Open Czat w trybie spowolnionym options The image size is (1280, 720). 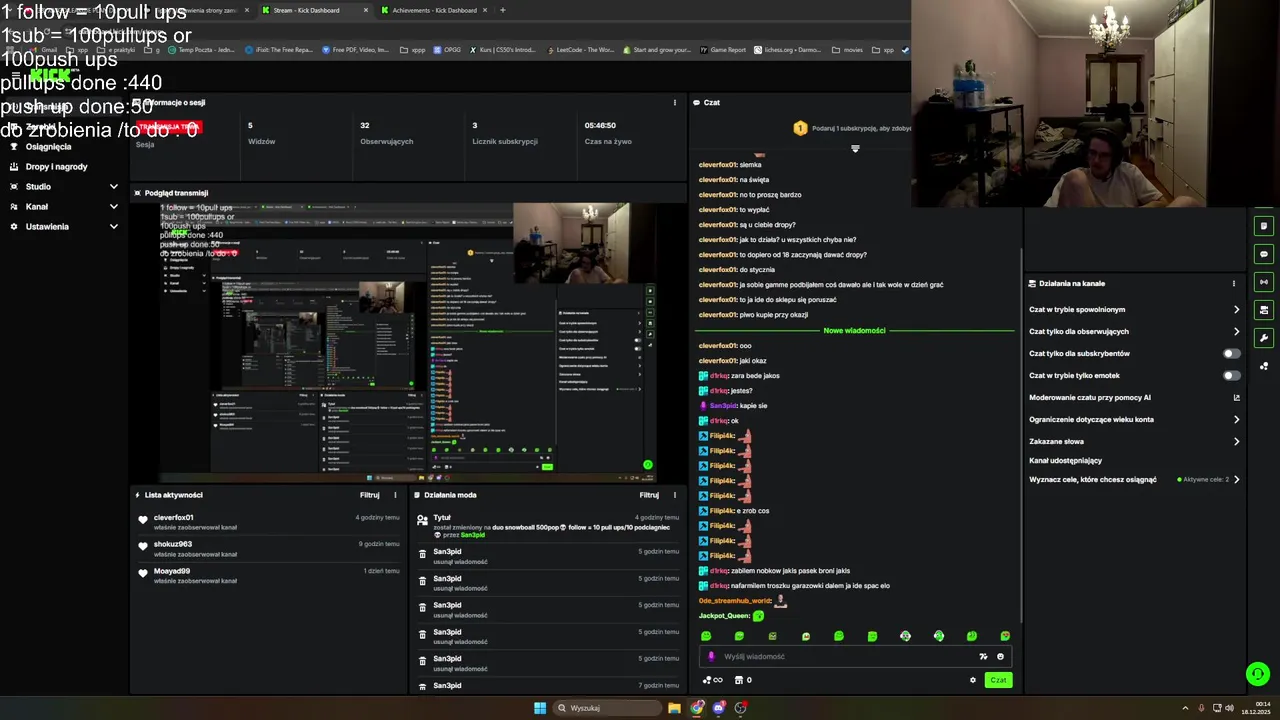1134,309
